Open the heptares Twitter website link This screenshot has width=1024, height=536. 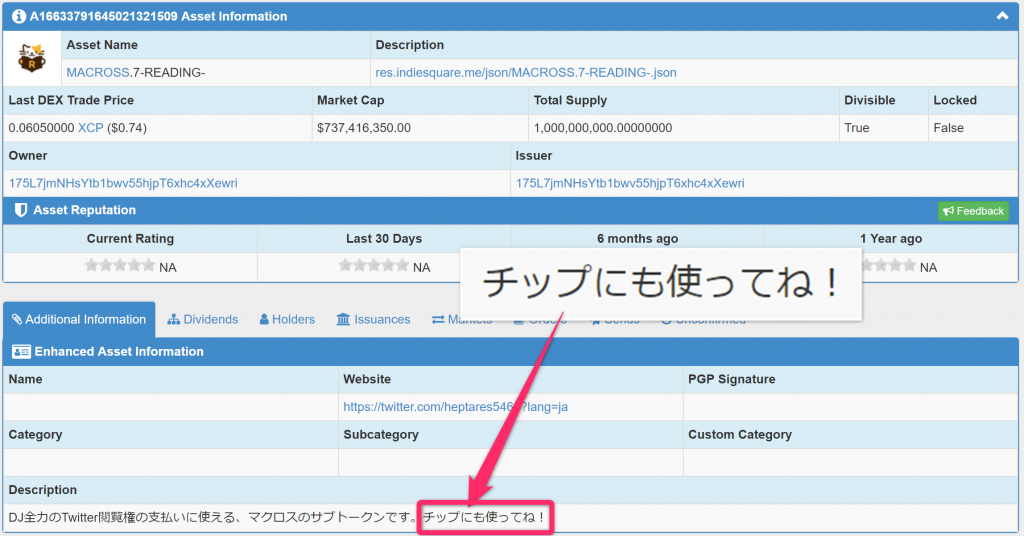[455, 407]
